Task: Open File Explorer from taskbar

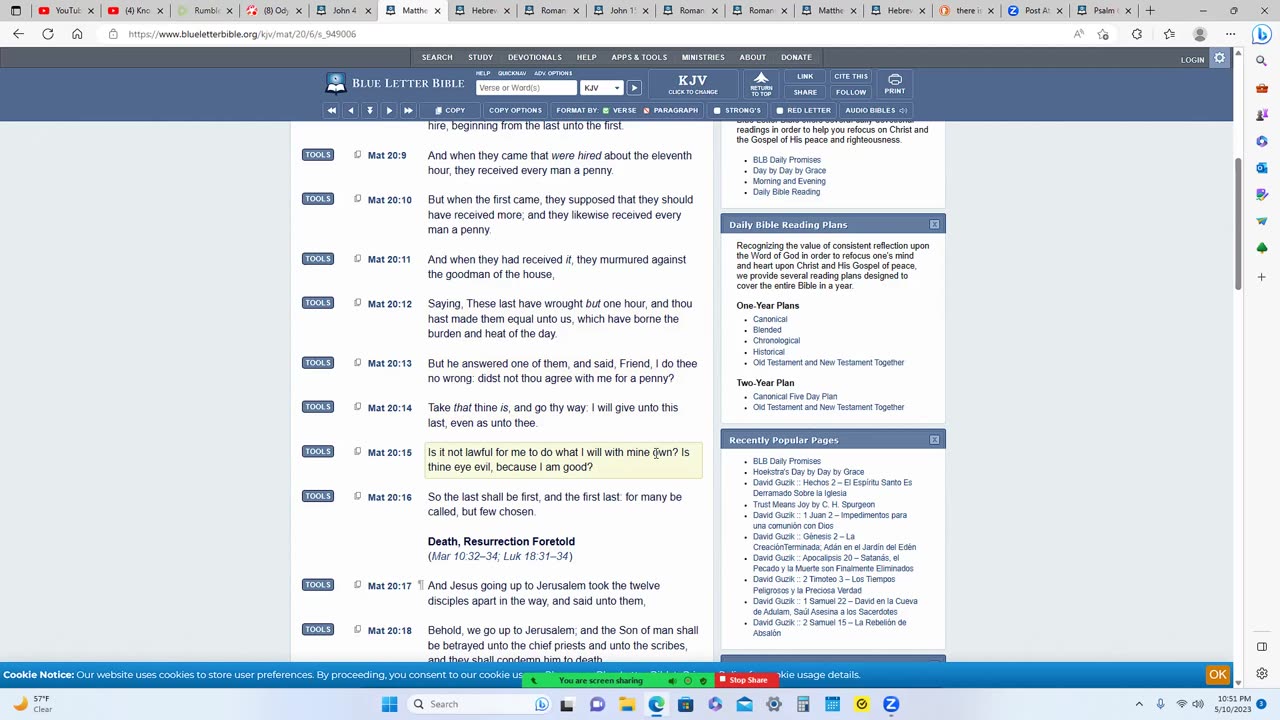Action: tap(626, 704)
